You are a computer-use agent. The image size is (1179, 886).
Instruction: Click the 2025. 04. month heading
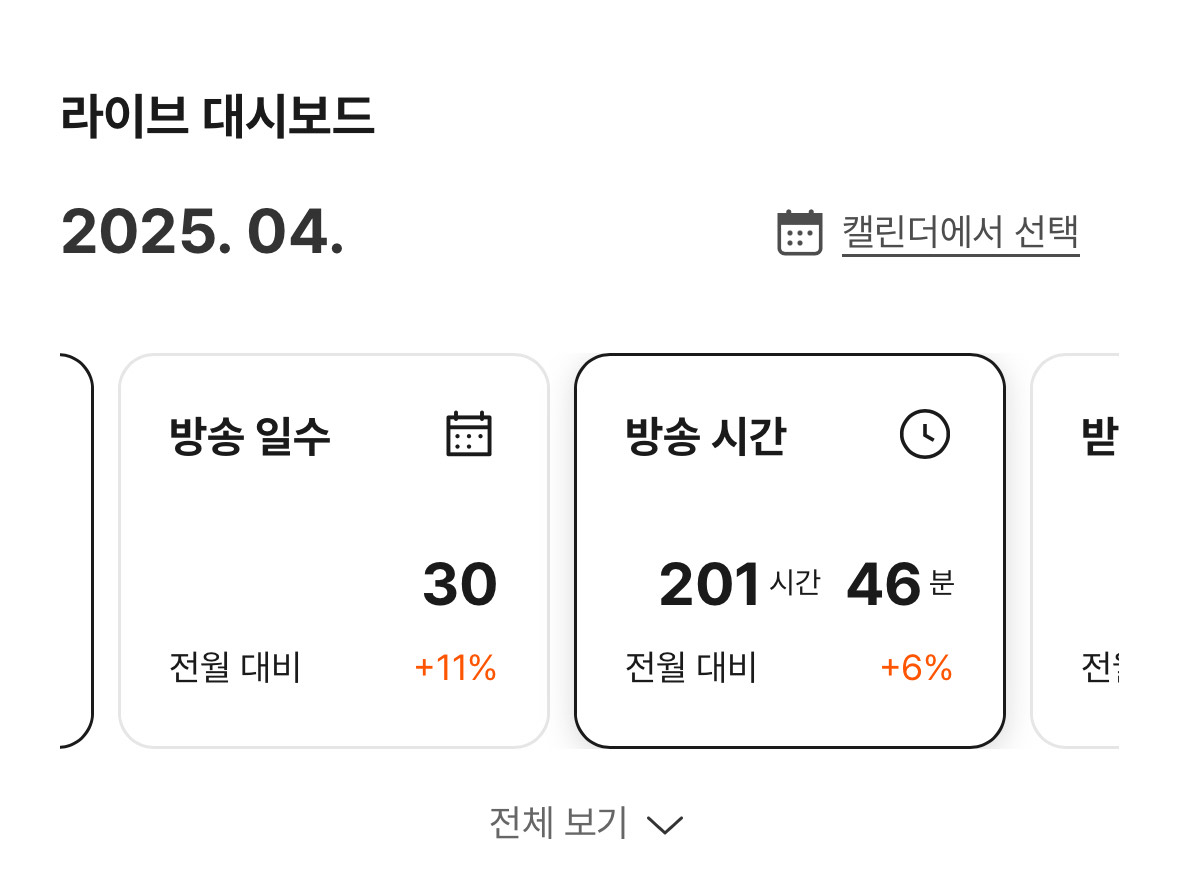(202, 232)
